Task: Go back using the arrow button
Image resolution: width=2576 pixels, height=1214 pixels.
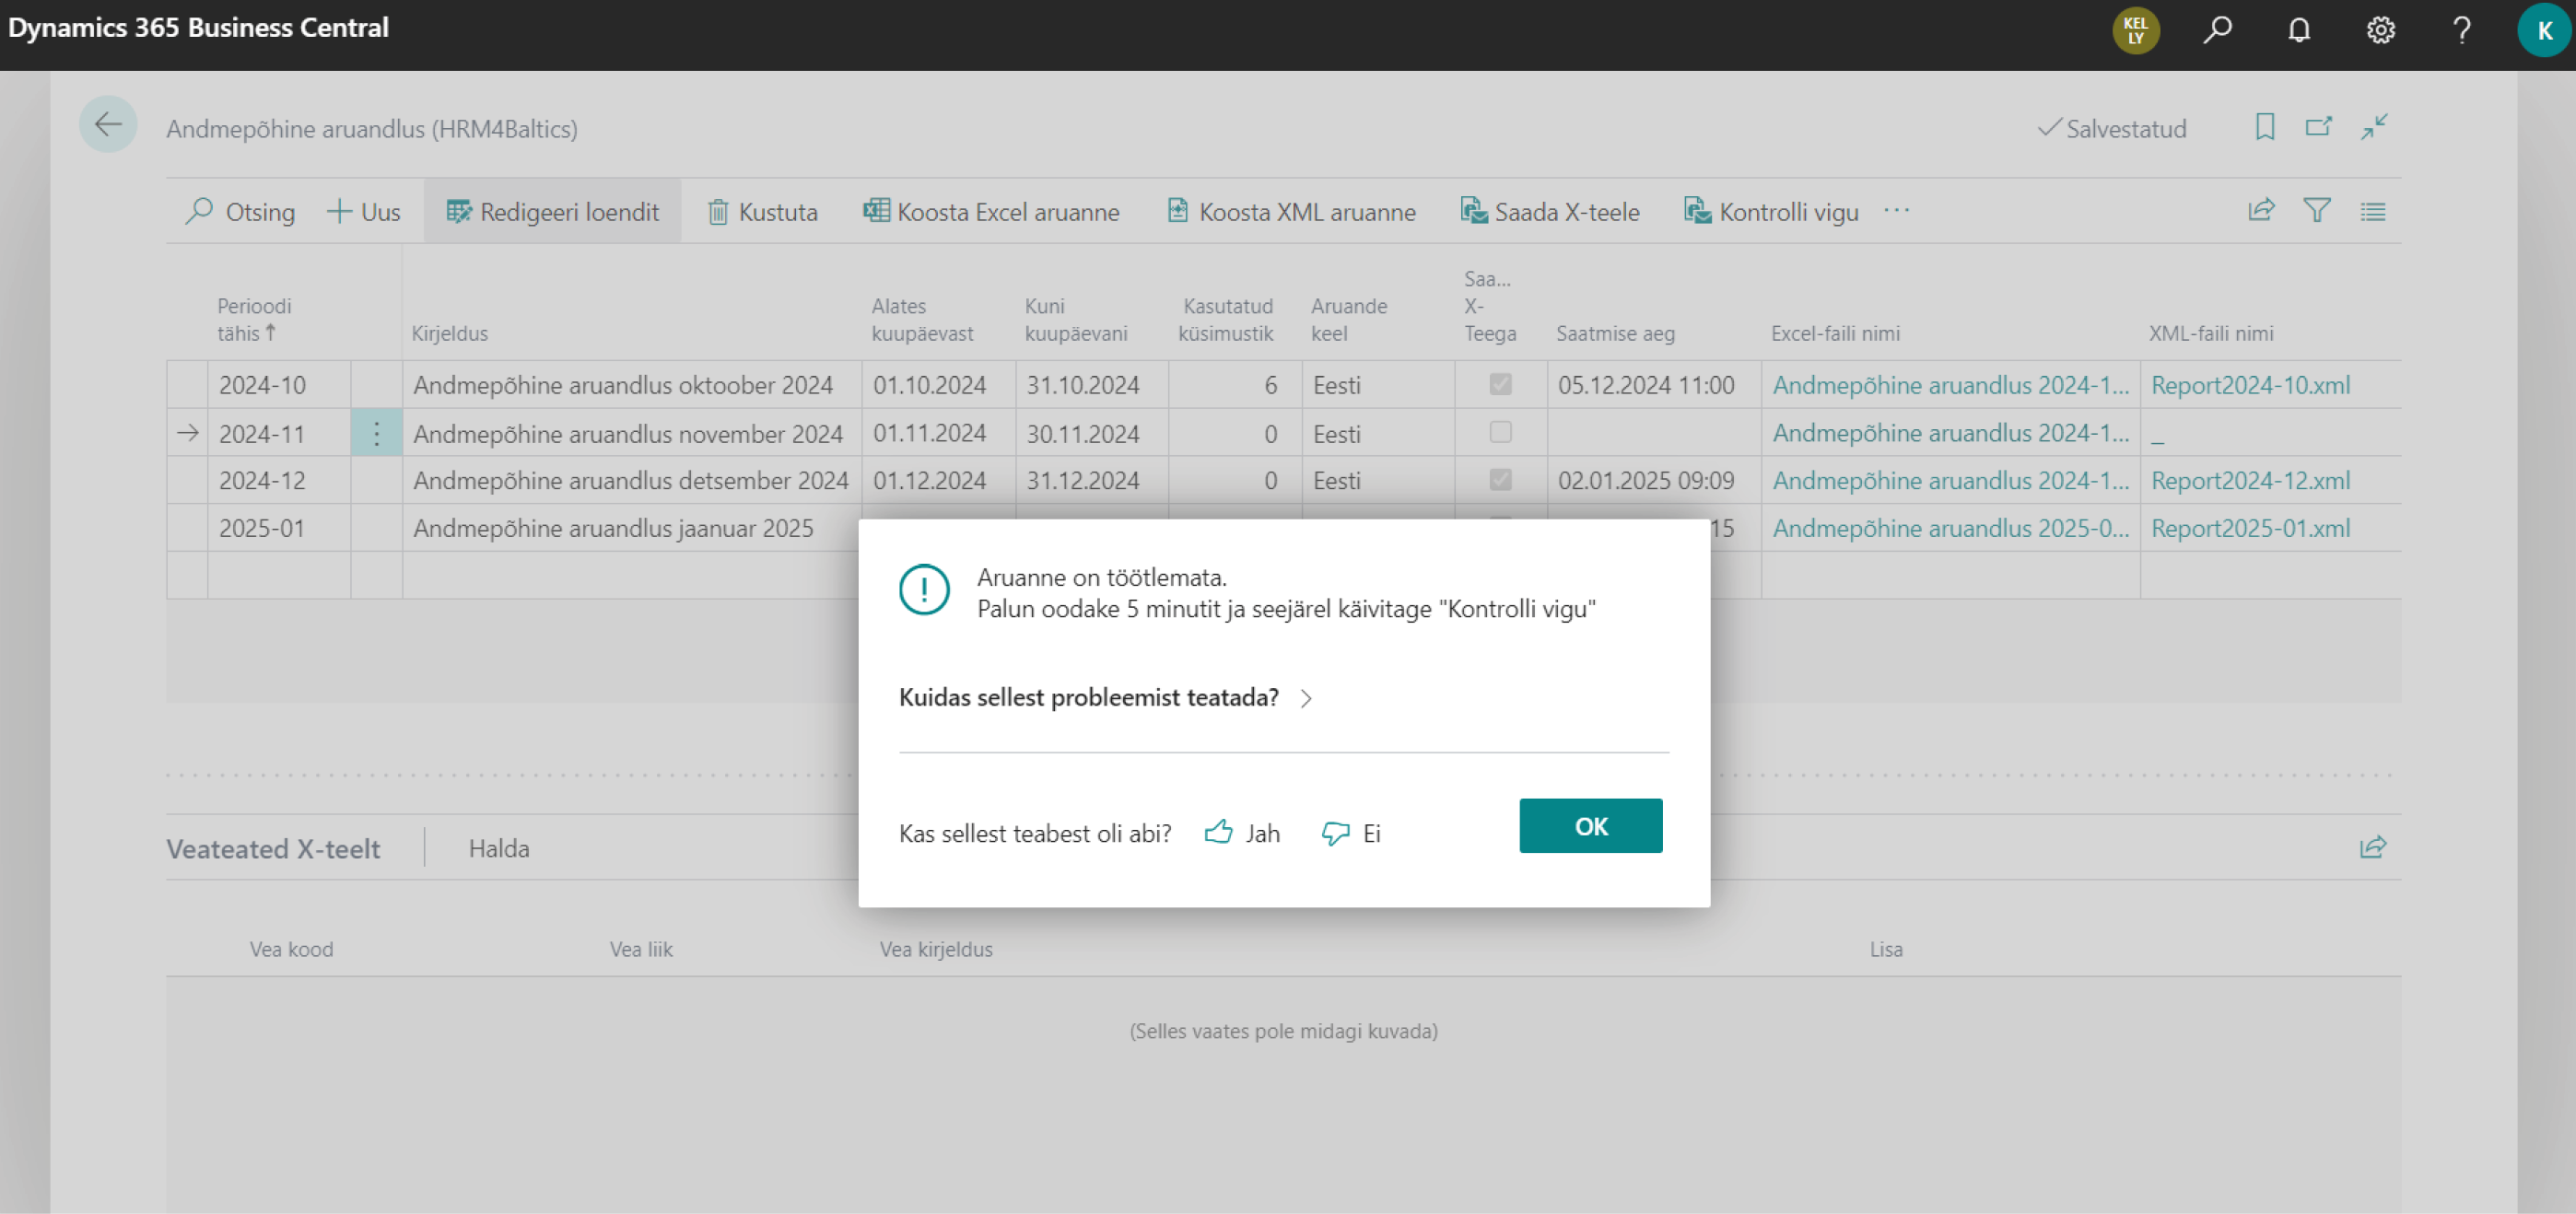Action: [108, 125]
